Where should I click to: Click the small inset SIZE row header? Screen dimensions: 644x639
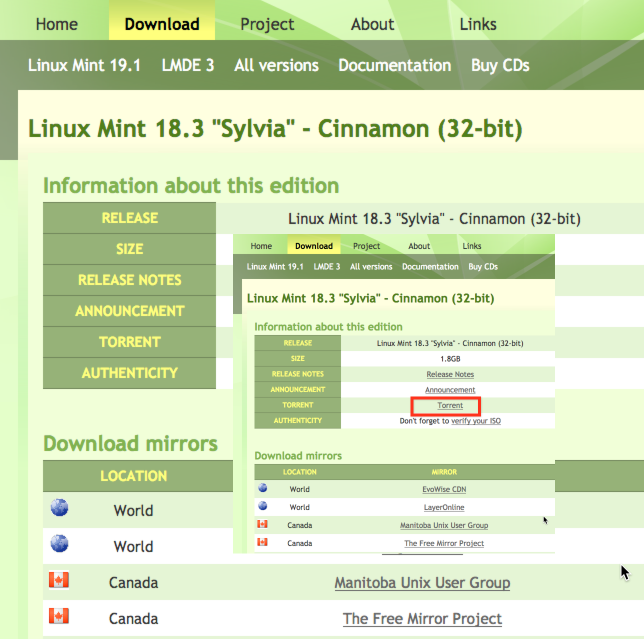tap(298, 359)
